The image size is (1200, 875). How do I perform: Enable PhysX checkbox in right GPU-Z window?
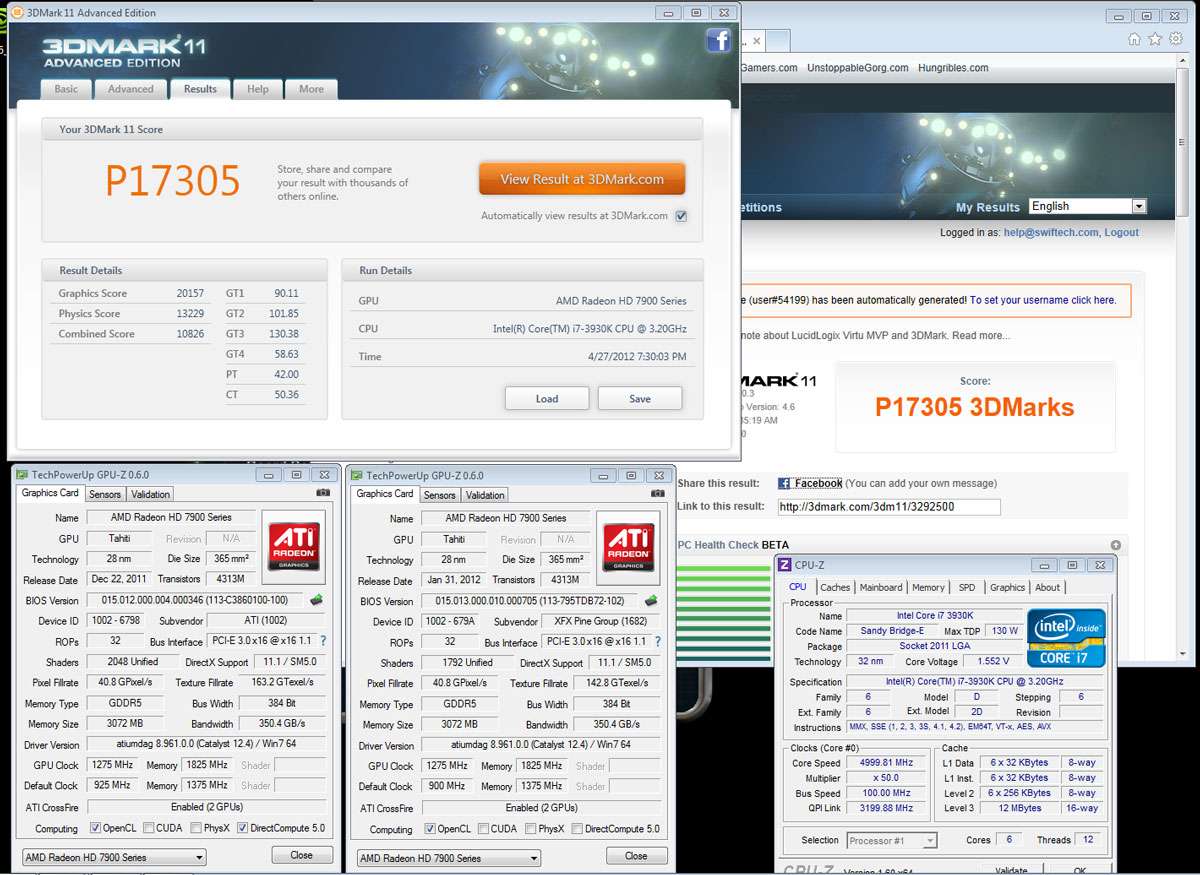[x=530, y=829]
